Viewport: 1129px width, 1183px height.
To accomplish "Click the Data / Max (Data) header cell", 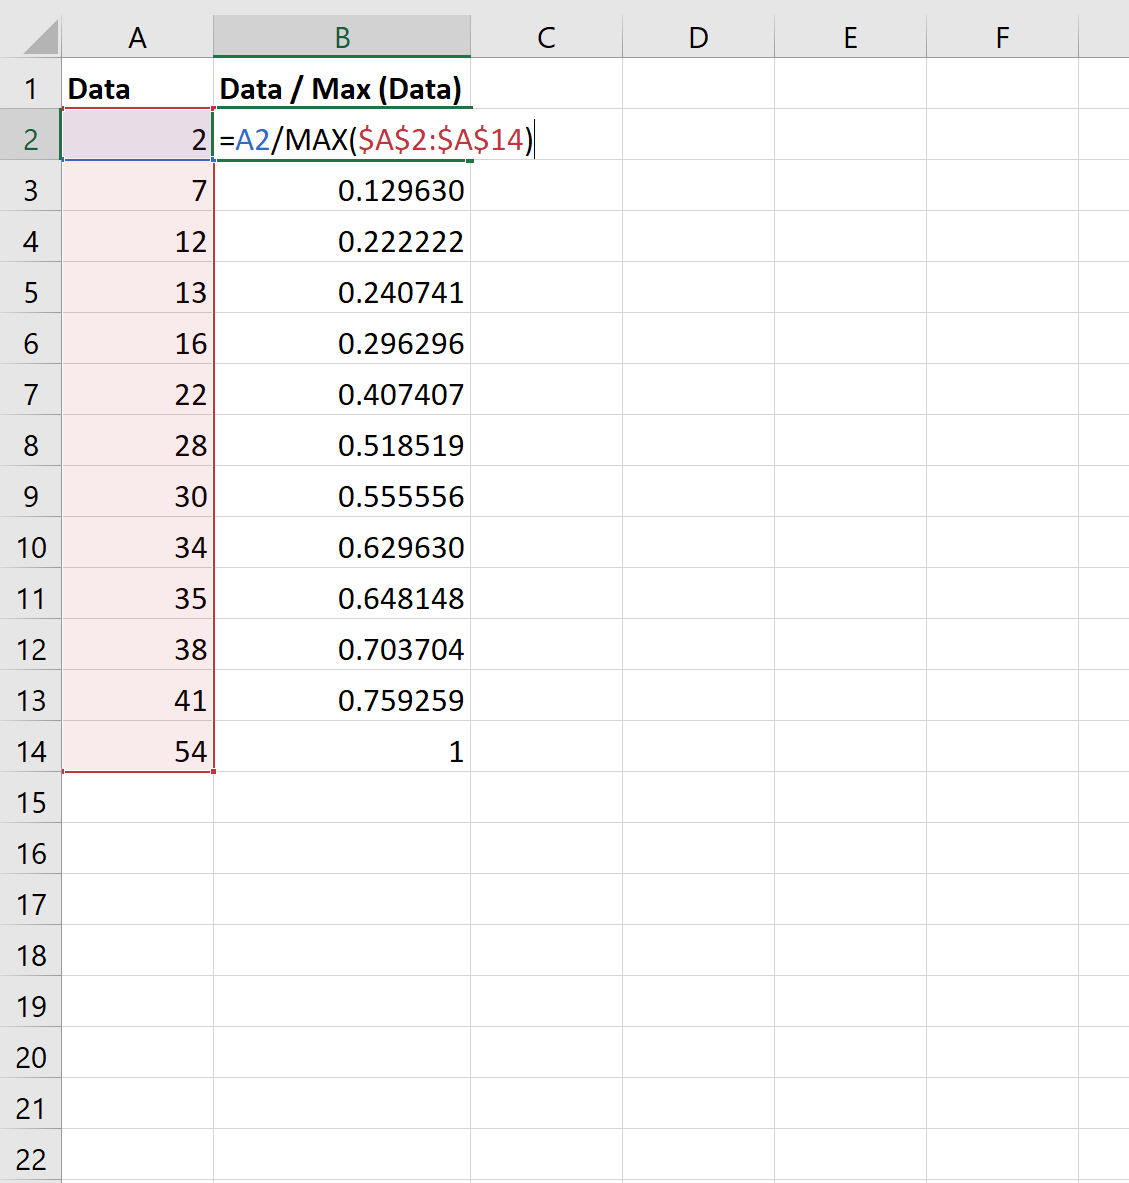I will [x=342, y=89].
